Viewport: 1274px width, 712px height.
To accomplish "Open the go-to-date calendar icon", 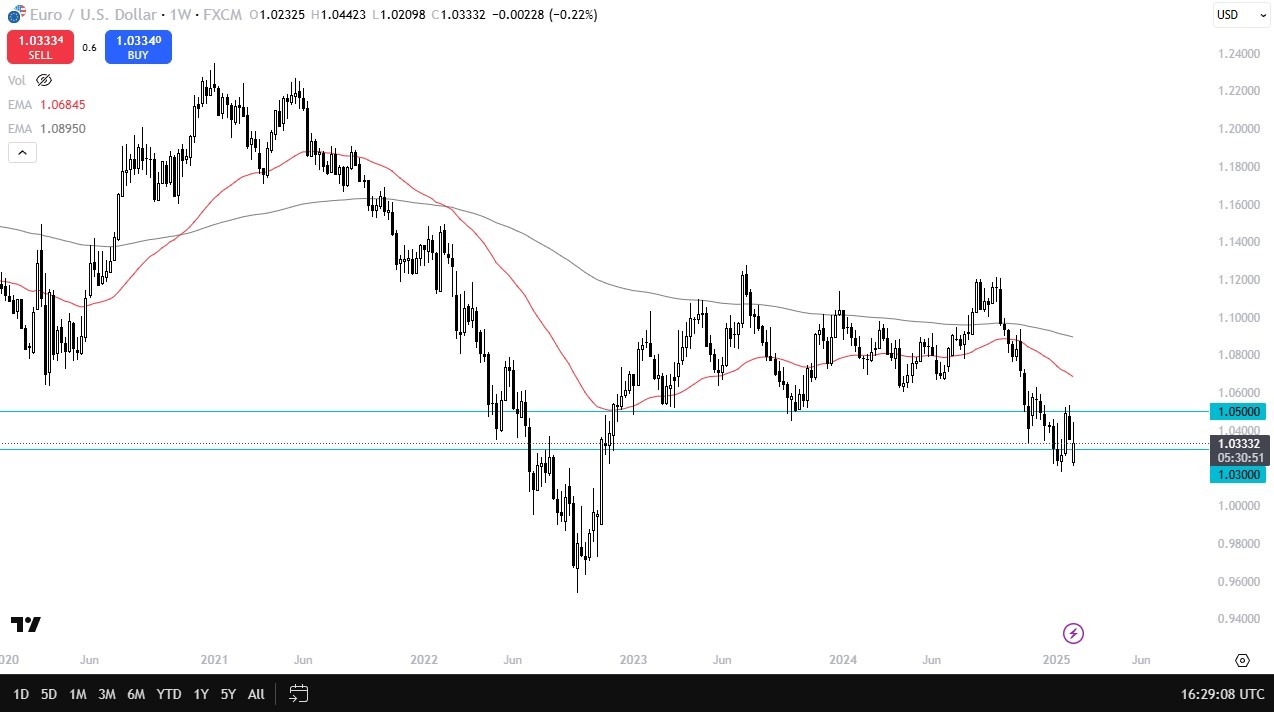I will pyautogui.click(x=298, y=693).
